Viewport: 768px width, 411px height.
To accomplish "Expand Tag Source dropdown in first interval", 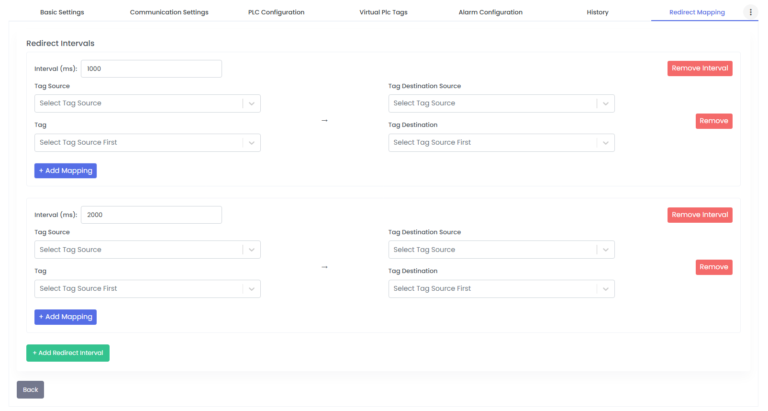I will (147, 103).
